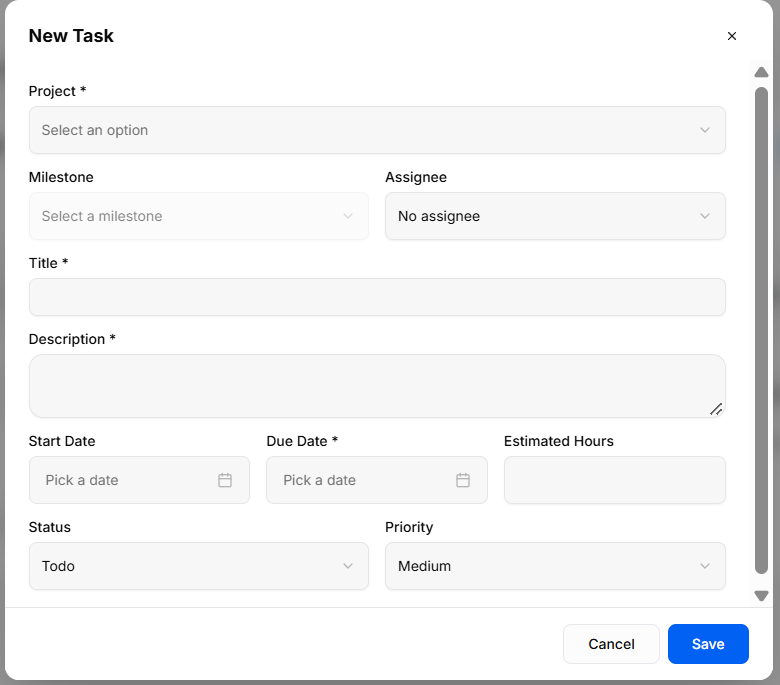Click the Description text area
The height and width of the screenshot is (685, 780).
pyautogui.click(x=377, y=386)
